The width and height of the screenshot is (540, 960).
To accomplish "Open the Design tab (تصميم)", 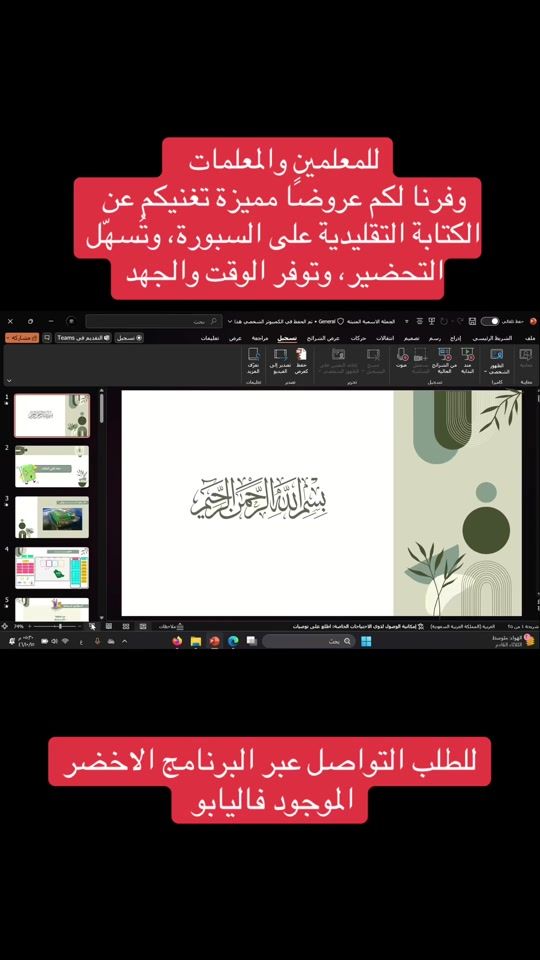I will point(411,338).
